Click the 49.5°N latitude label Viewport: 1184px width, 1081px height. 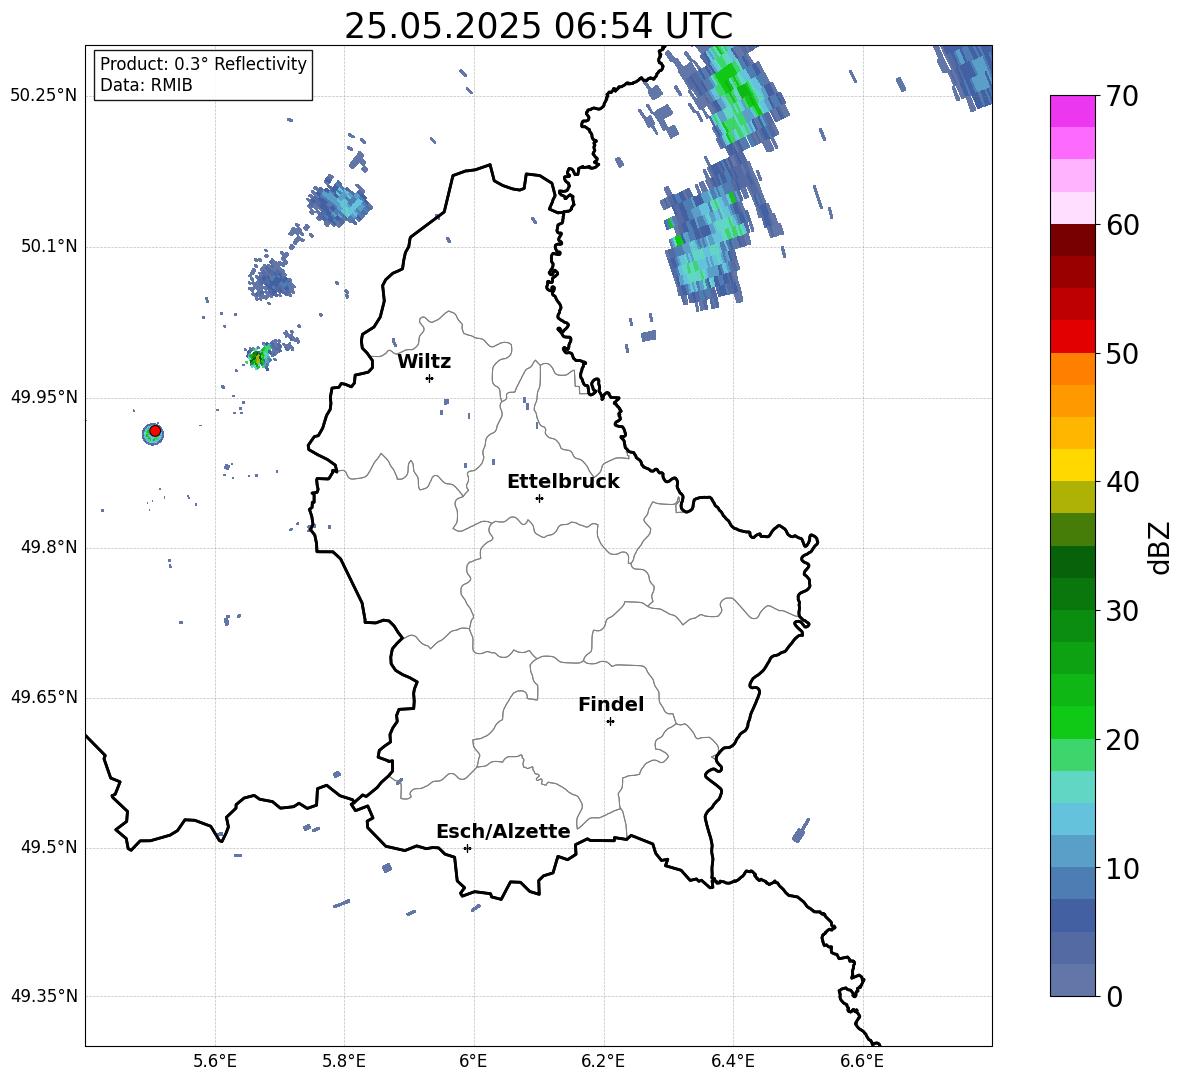coord(48,848)
